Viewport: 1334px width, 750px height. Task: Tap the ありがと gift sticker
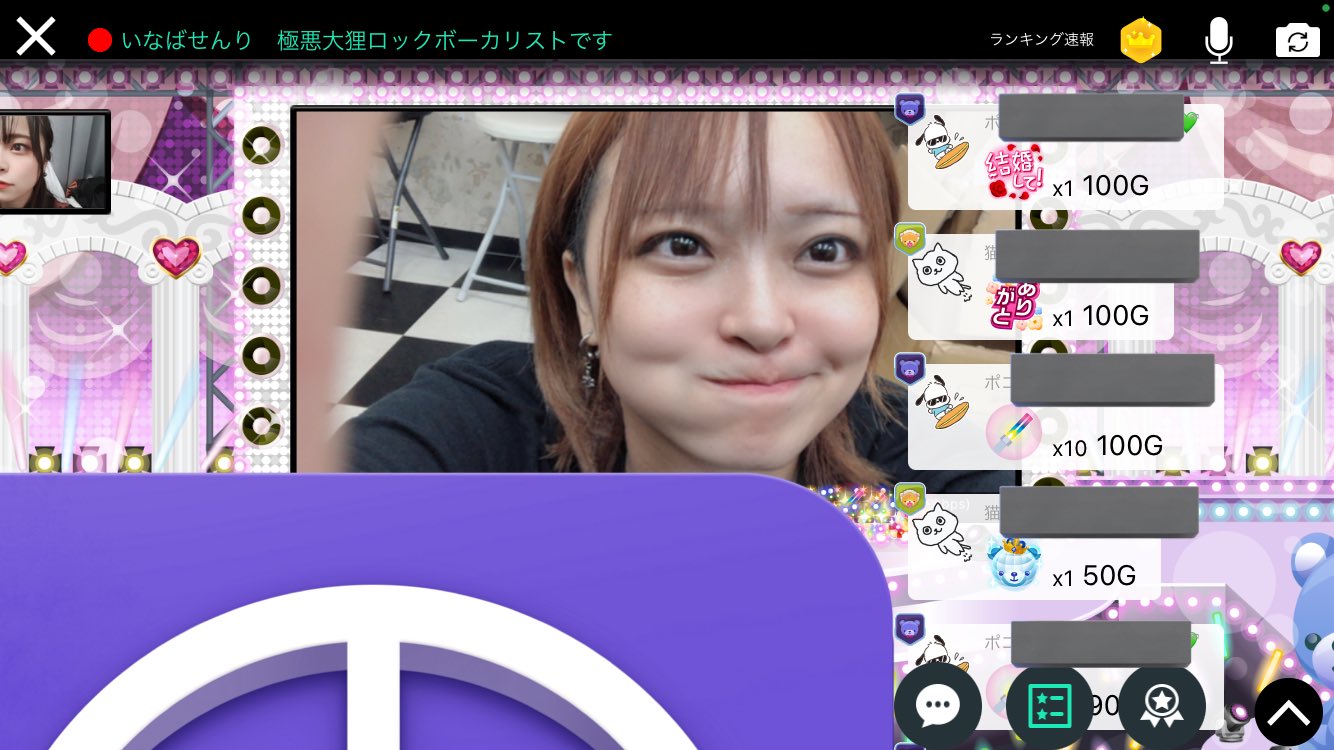point(1014,305)
